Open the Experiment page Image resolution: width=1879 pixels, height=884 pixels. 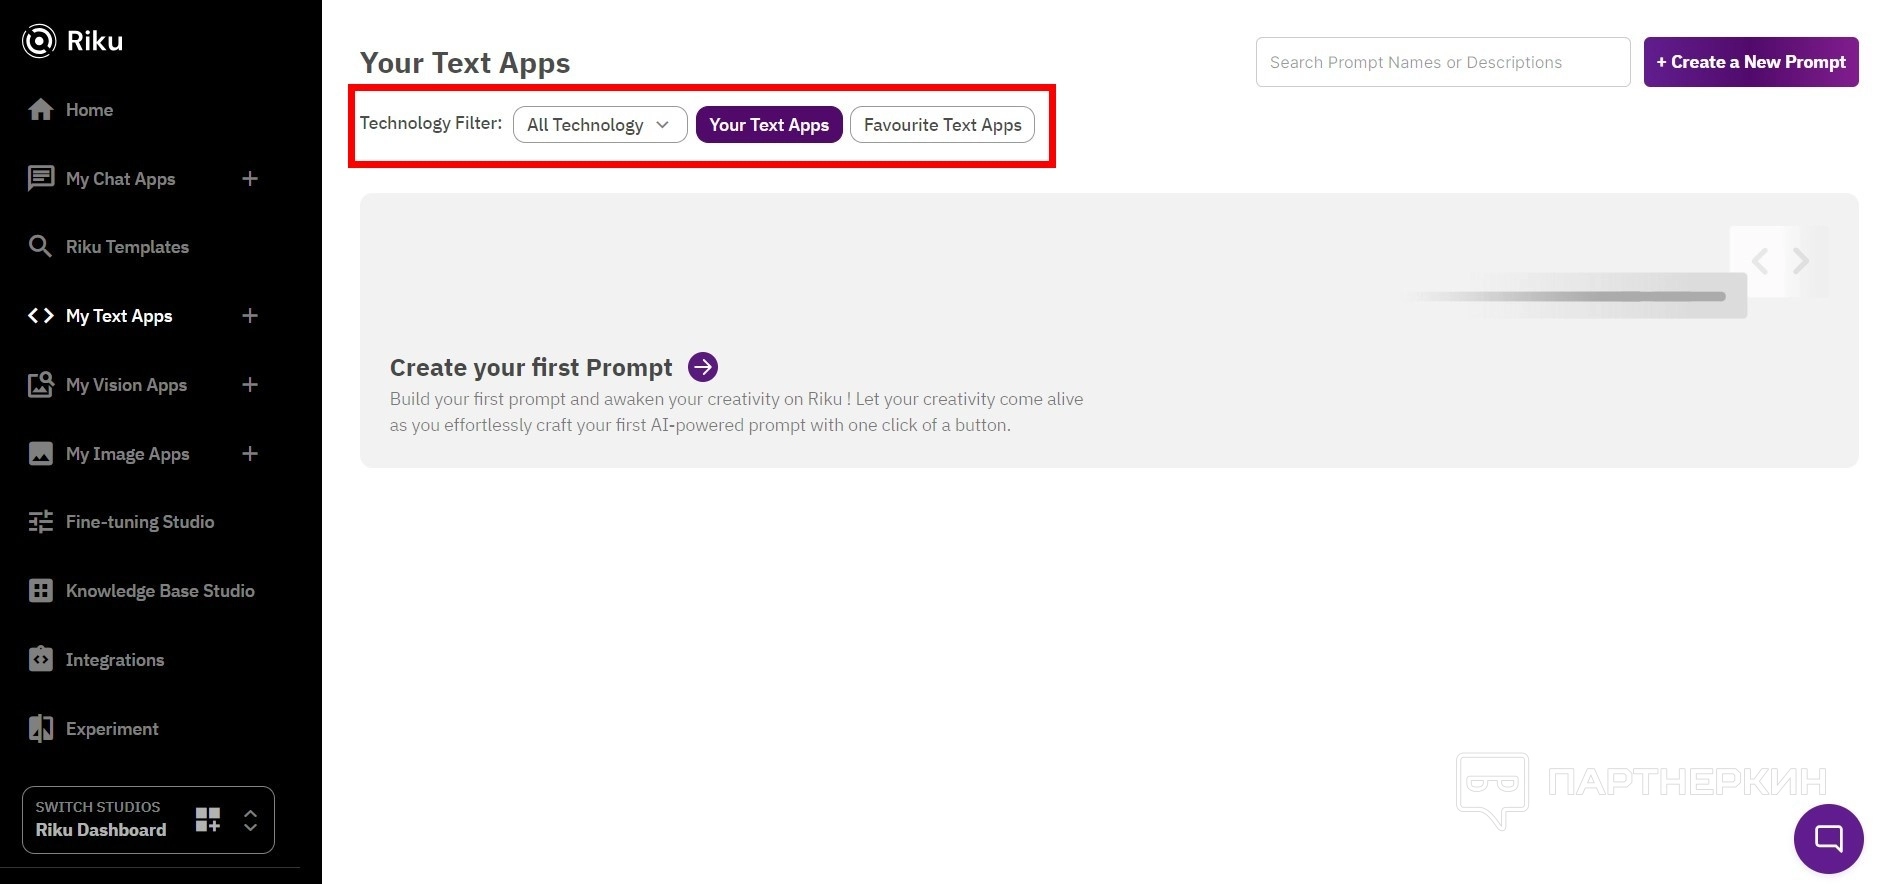112,729
